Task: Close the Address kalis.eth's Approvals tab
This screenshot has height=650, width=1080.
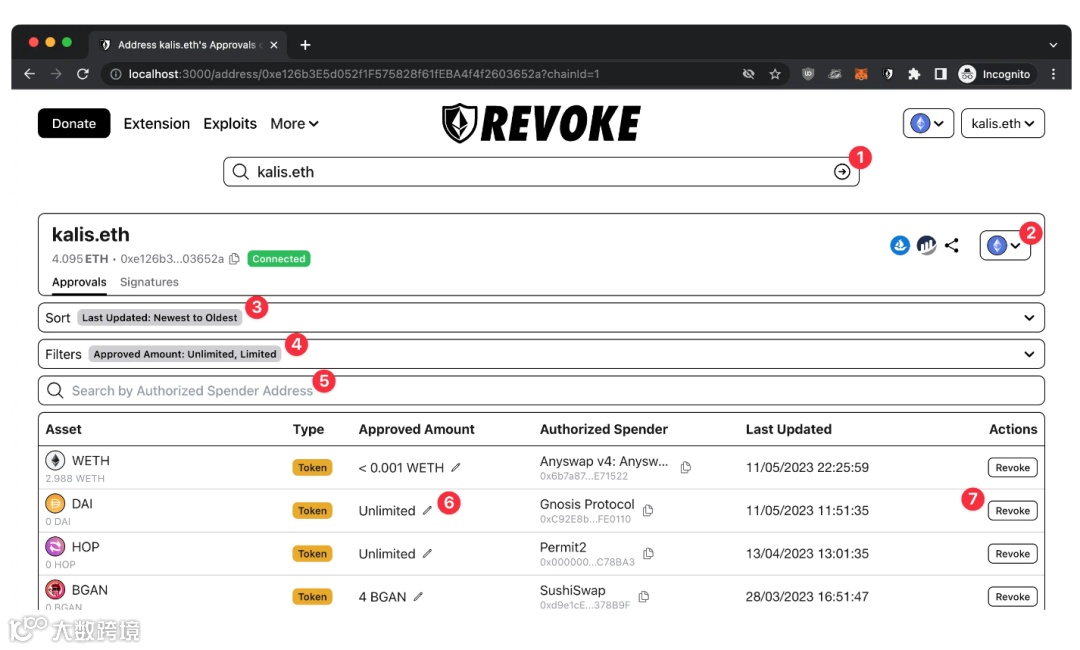Action: coord(274,45)
